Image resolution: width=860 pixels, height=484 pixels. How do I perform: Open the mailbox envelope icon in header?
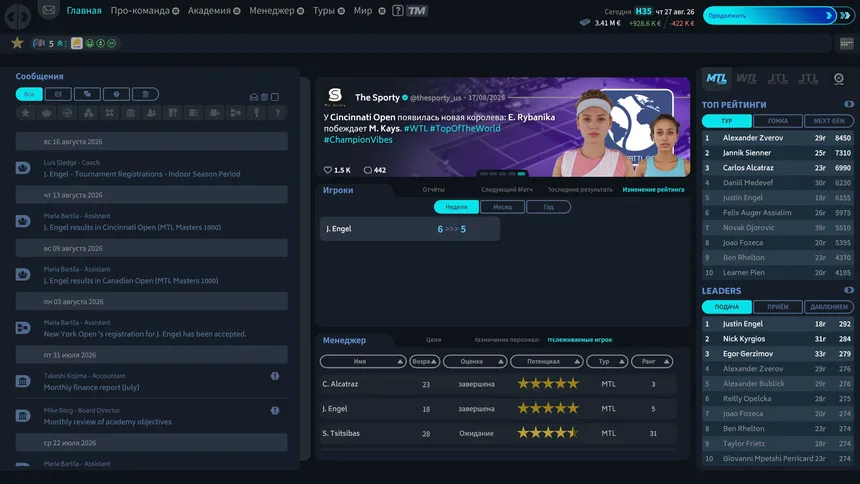[x=48, y=10]
